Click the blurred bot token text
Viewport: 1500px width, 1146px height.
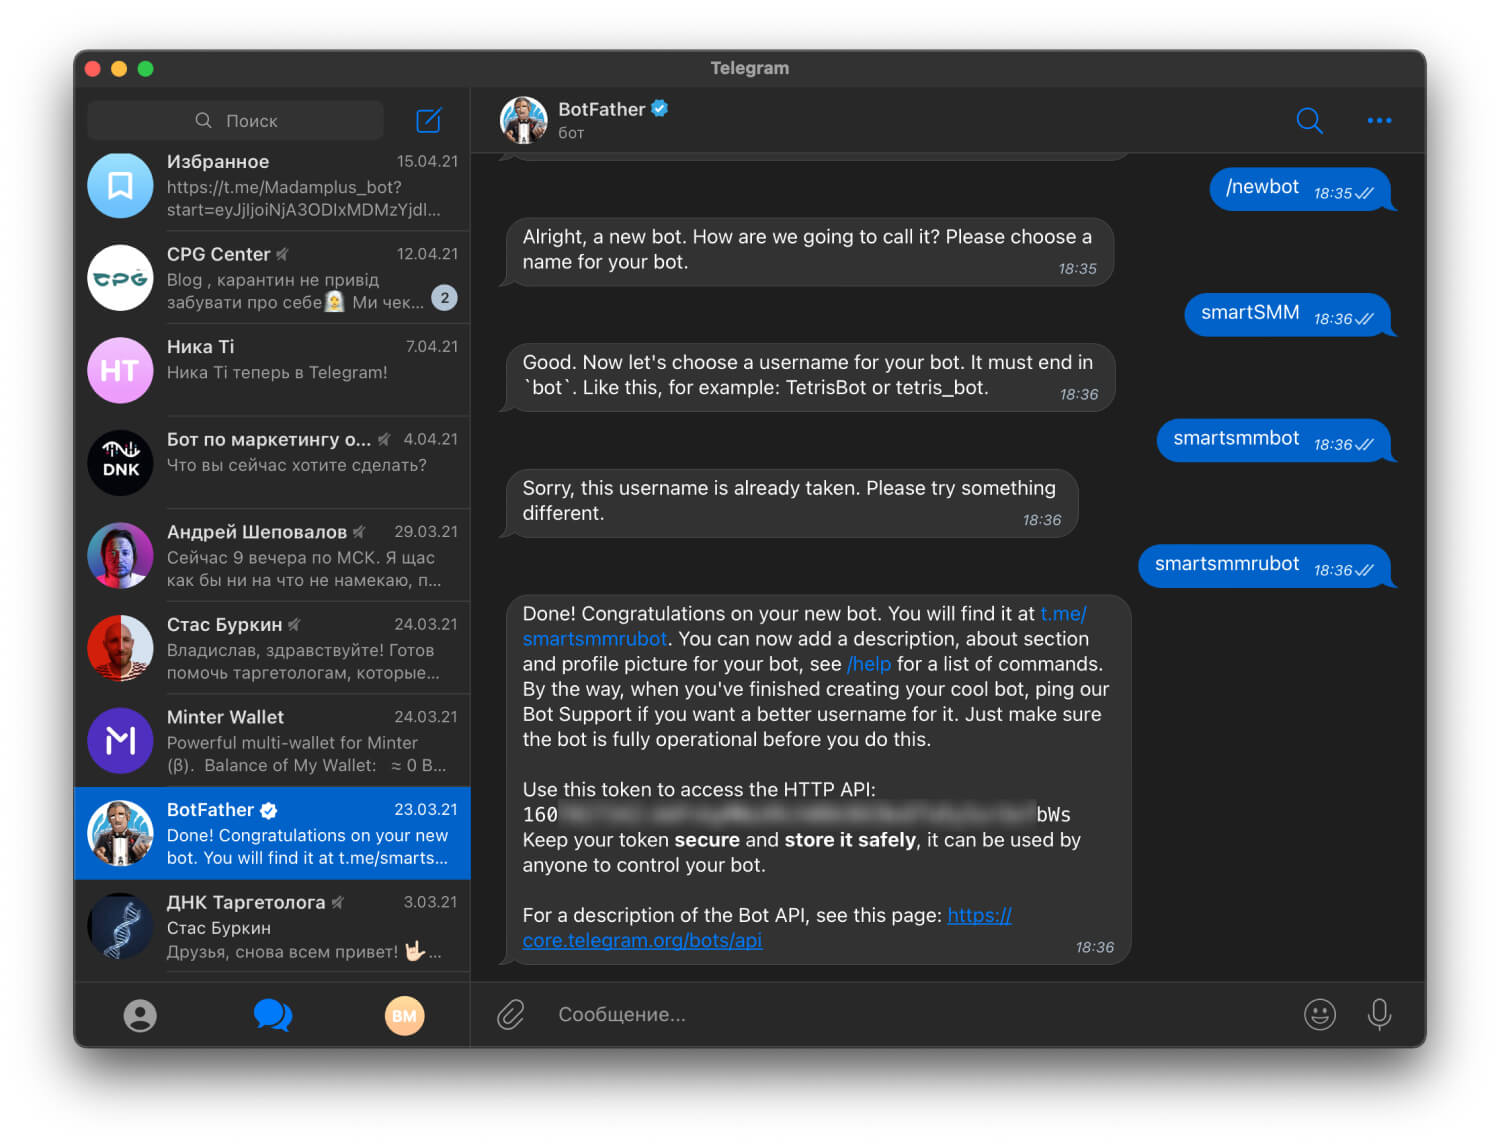[796, 814]
